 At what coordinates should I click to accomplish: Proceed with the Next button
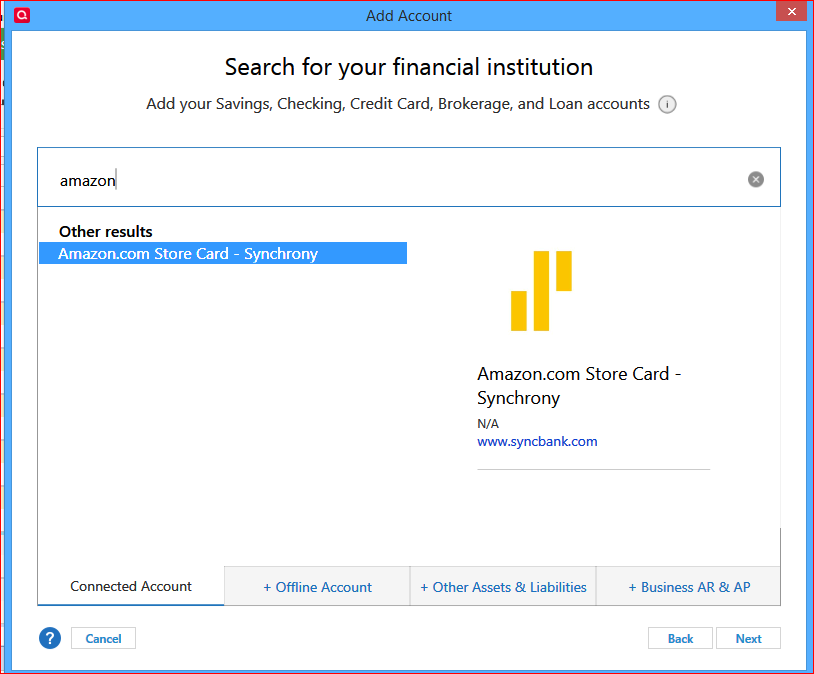click(748, 638)
